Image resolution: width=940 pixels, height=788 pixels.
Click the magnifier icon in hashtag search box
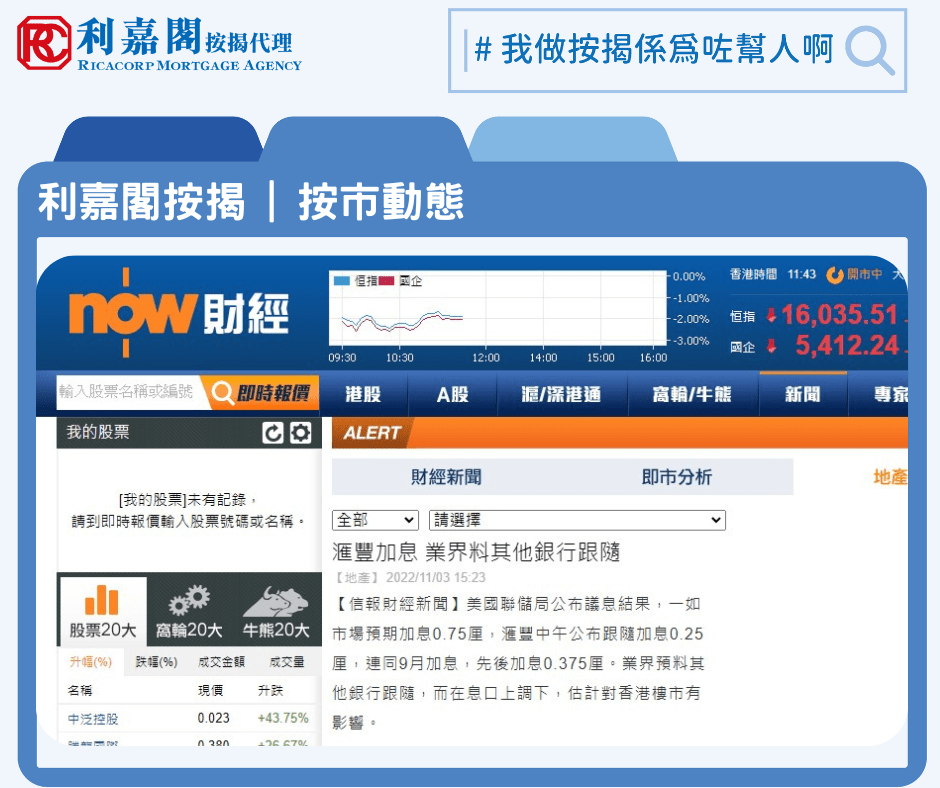[x=869, y=50]
